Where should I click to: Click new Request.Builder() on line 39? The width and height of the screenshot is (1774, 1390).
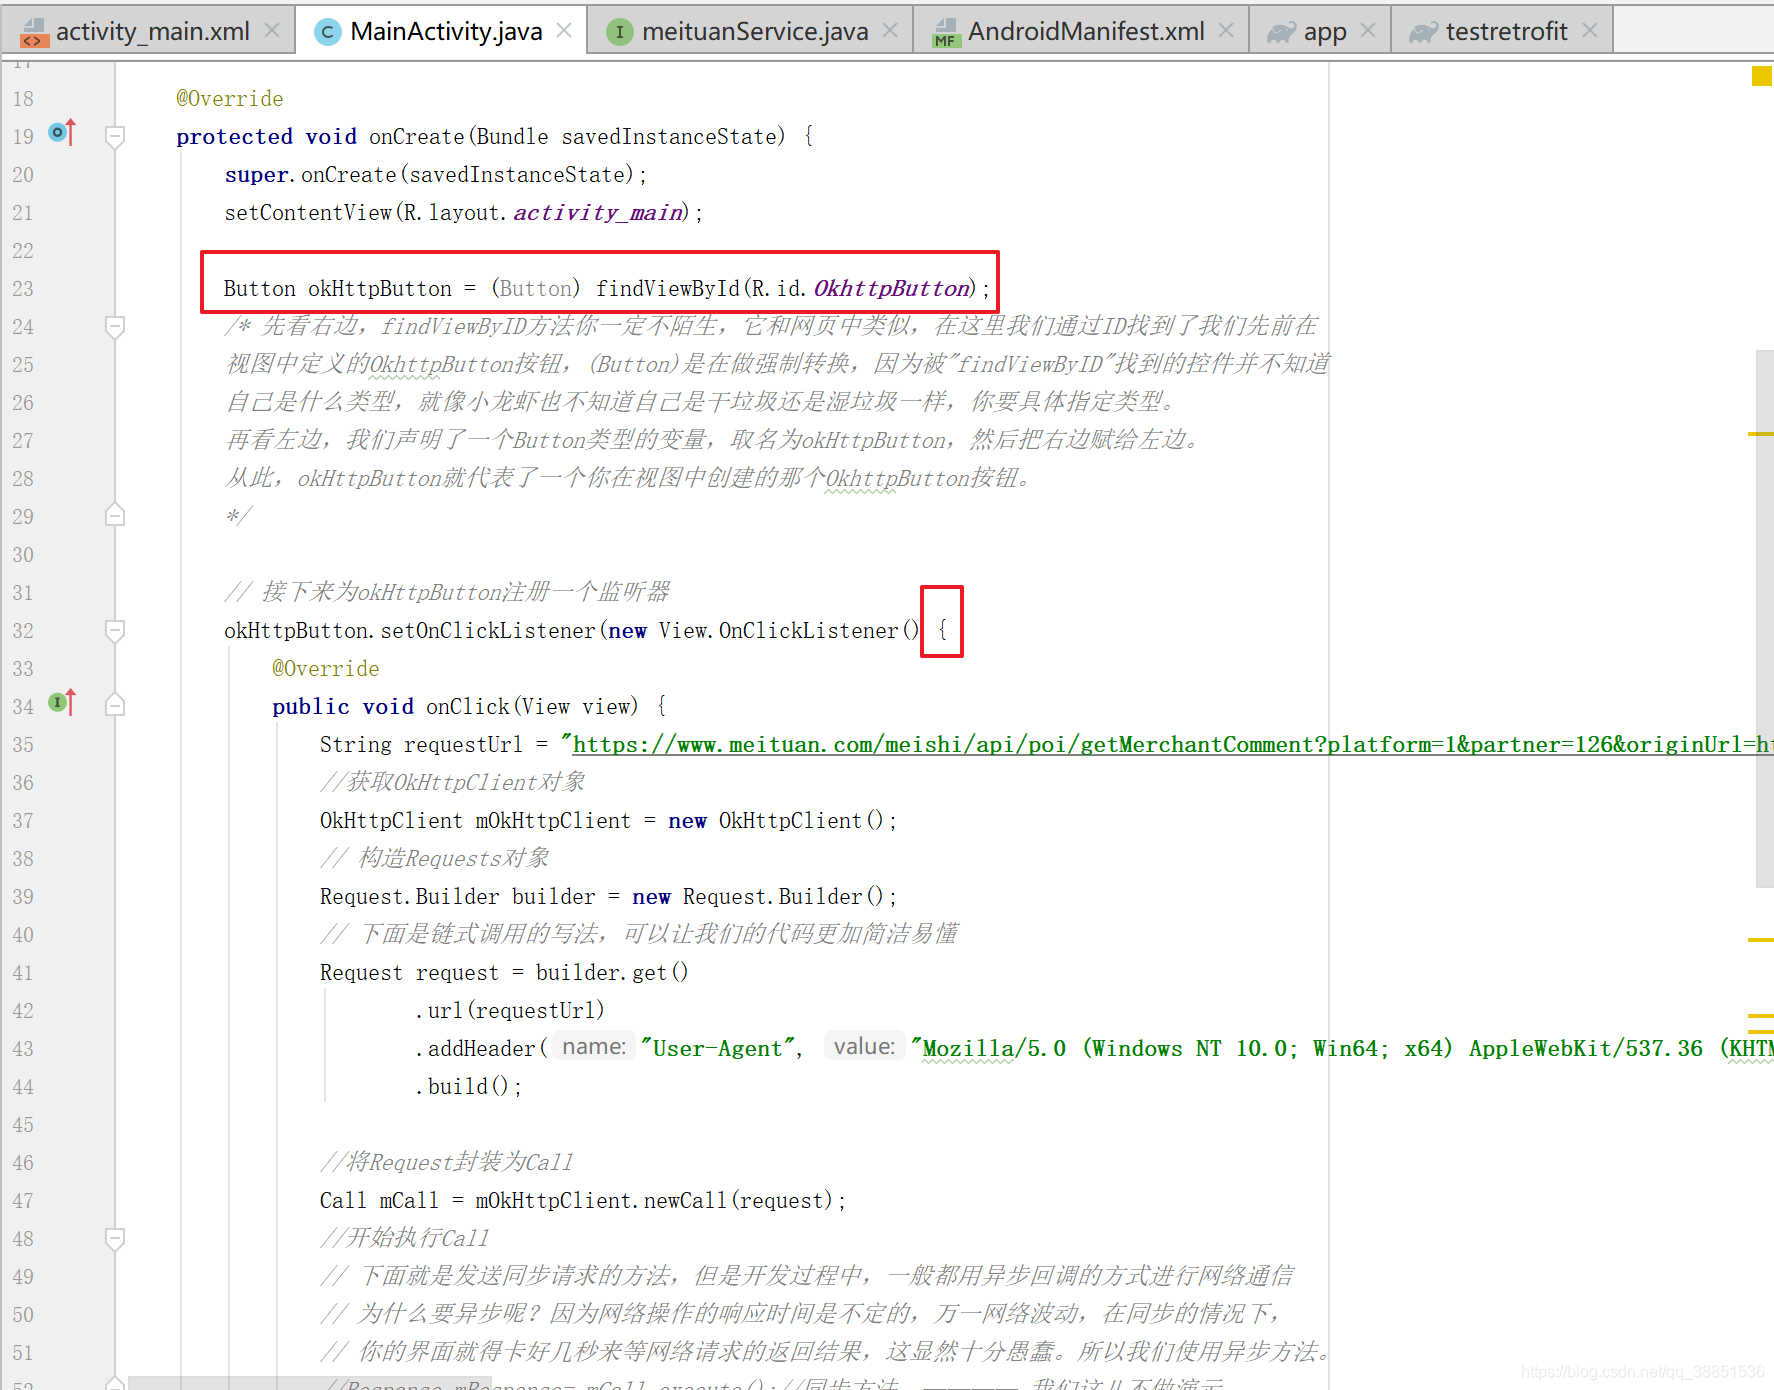[x=758, y=896]
